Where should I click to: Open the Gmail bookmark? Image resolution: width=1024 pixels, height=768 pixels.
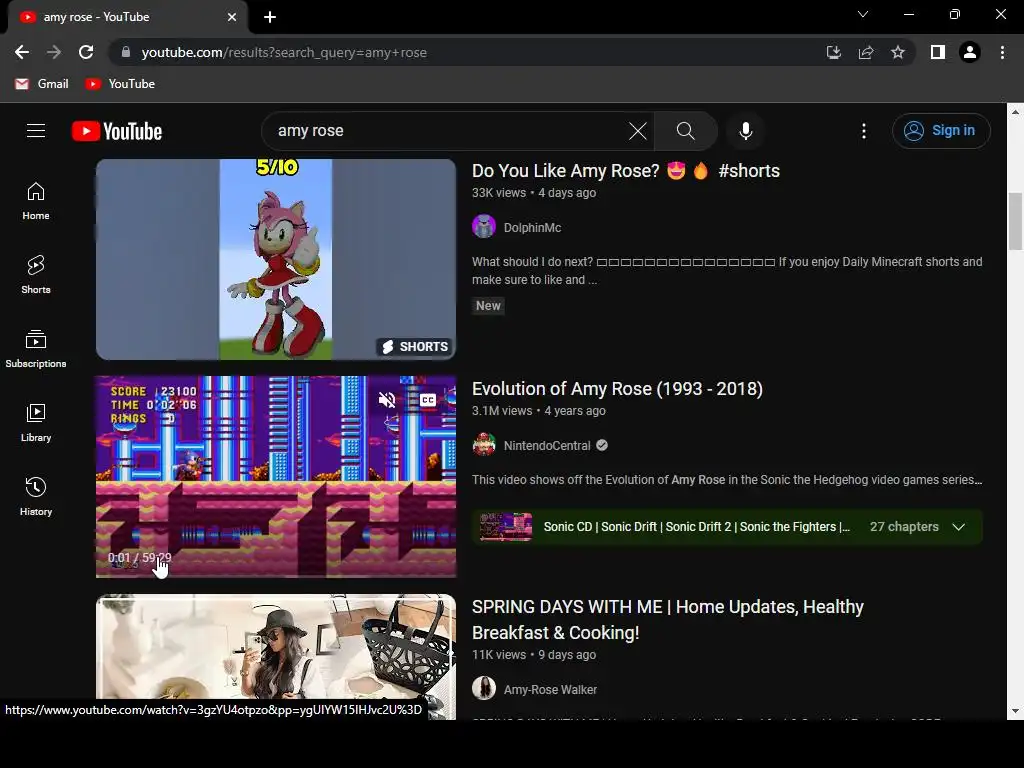[x=42, y=84]
